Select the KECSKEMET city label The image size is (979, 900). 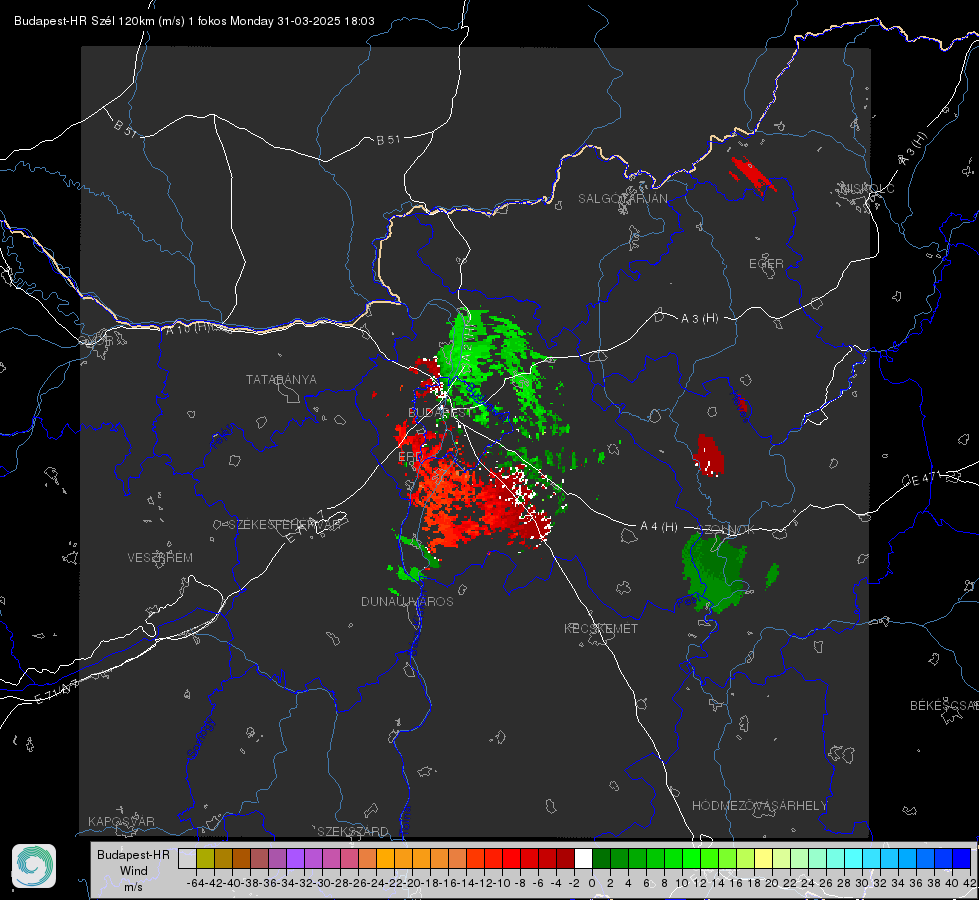coord(601,628)
